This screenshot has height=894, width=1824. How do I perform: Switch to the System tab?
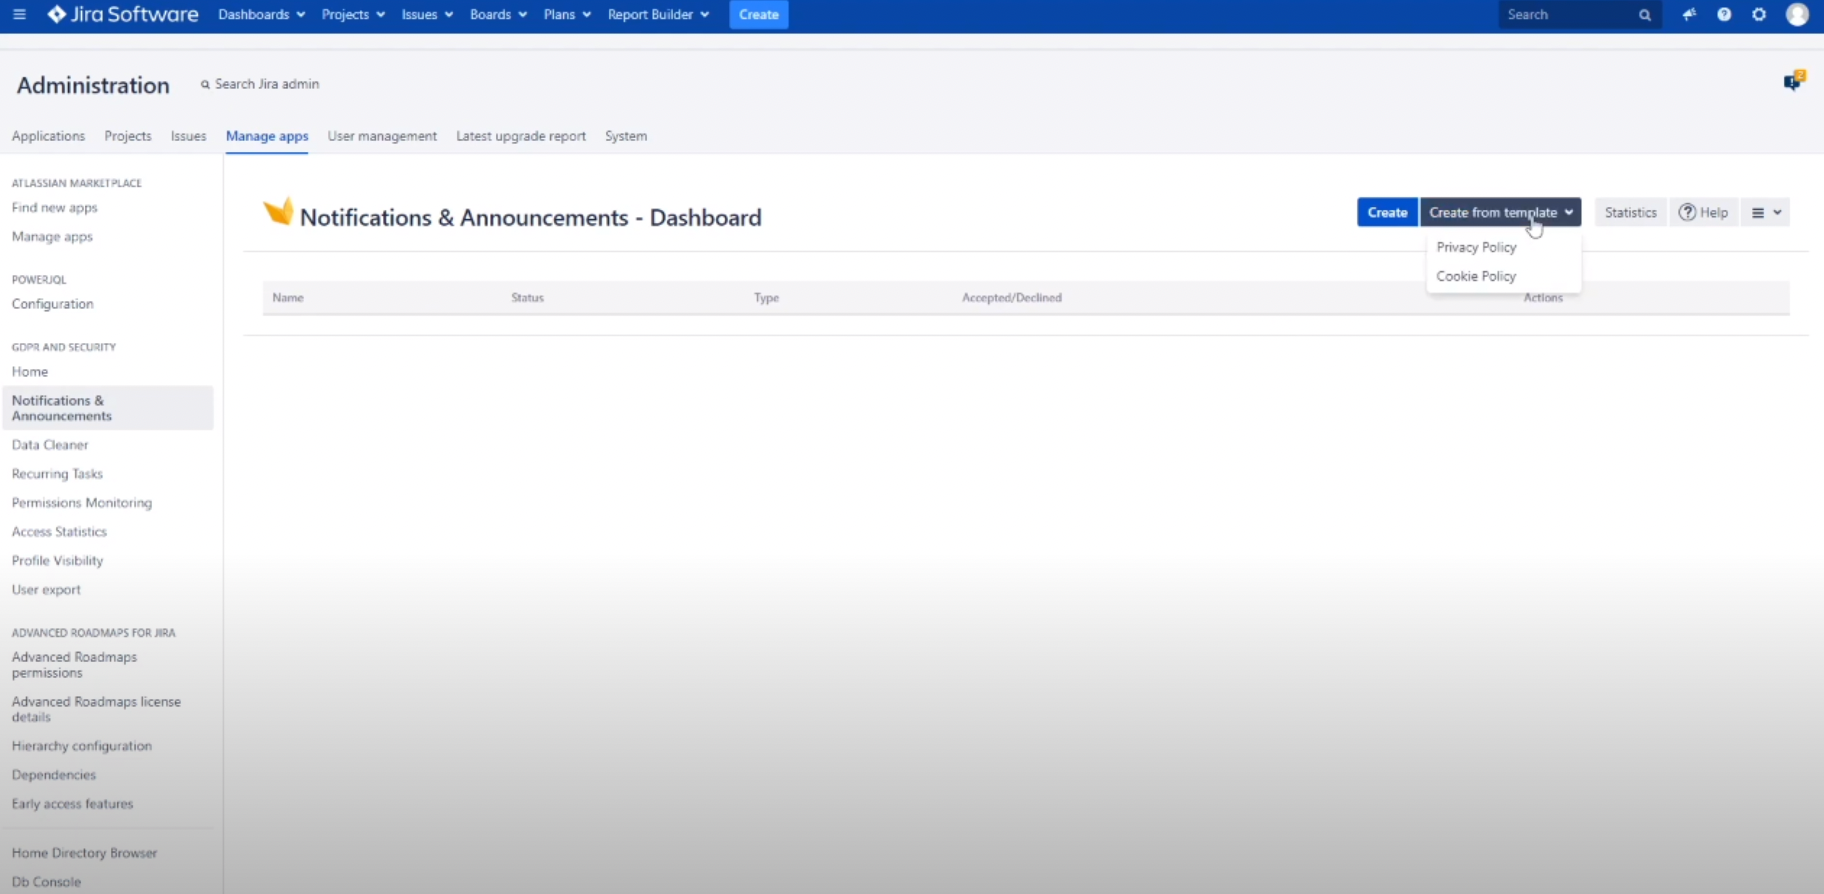click(x=626, y=136)
